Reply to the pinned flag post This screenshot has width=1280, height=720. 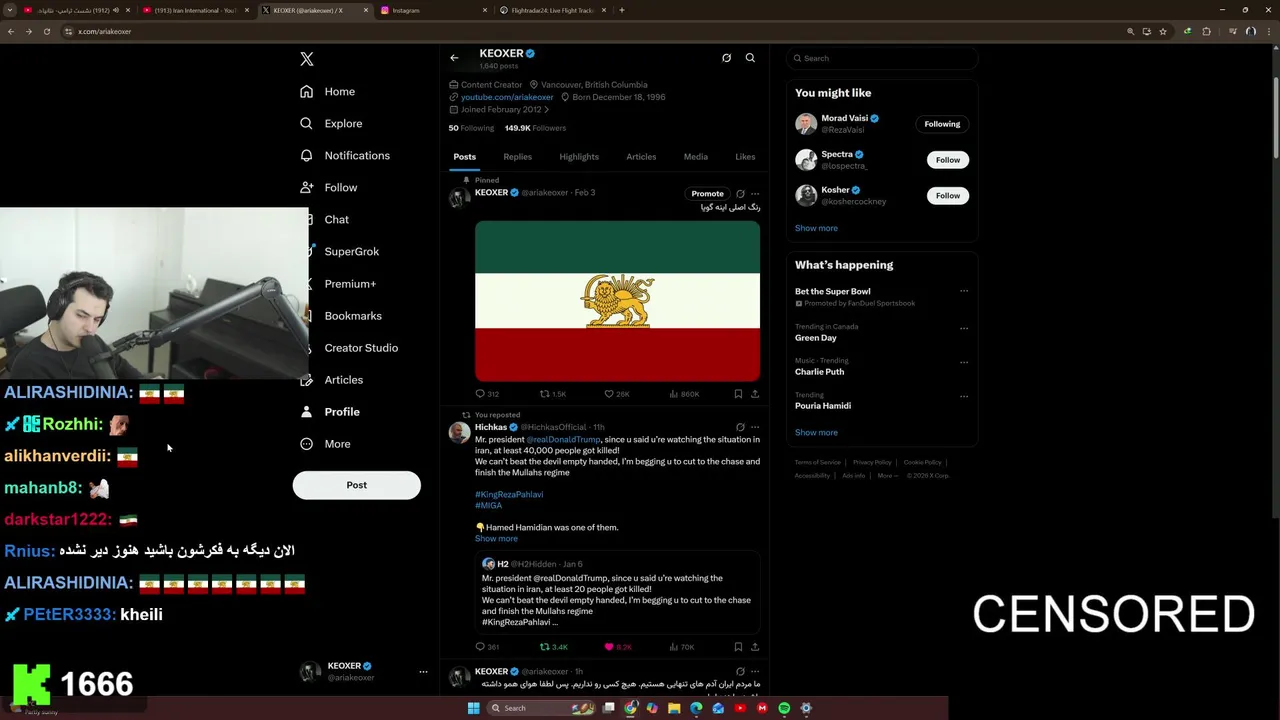(486, 394)
